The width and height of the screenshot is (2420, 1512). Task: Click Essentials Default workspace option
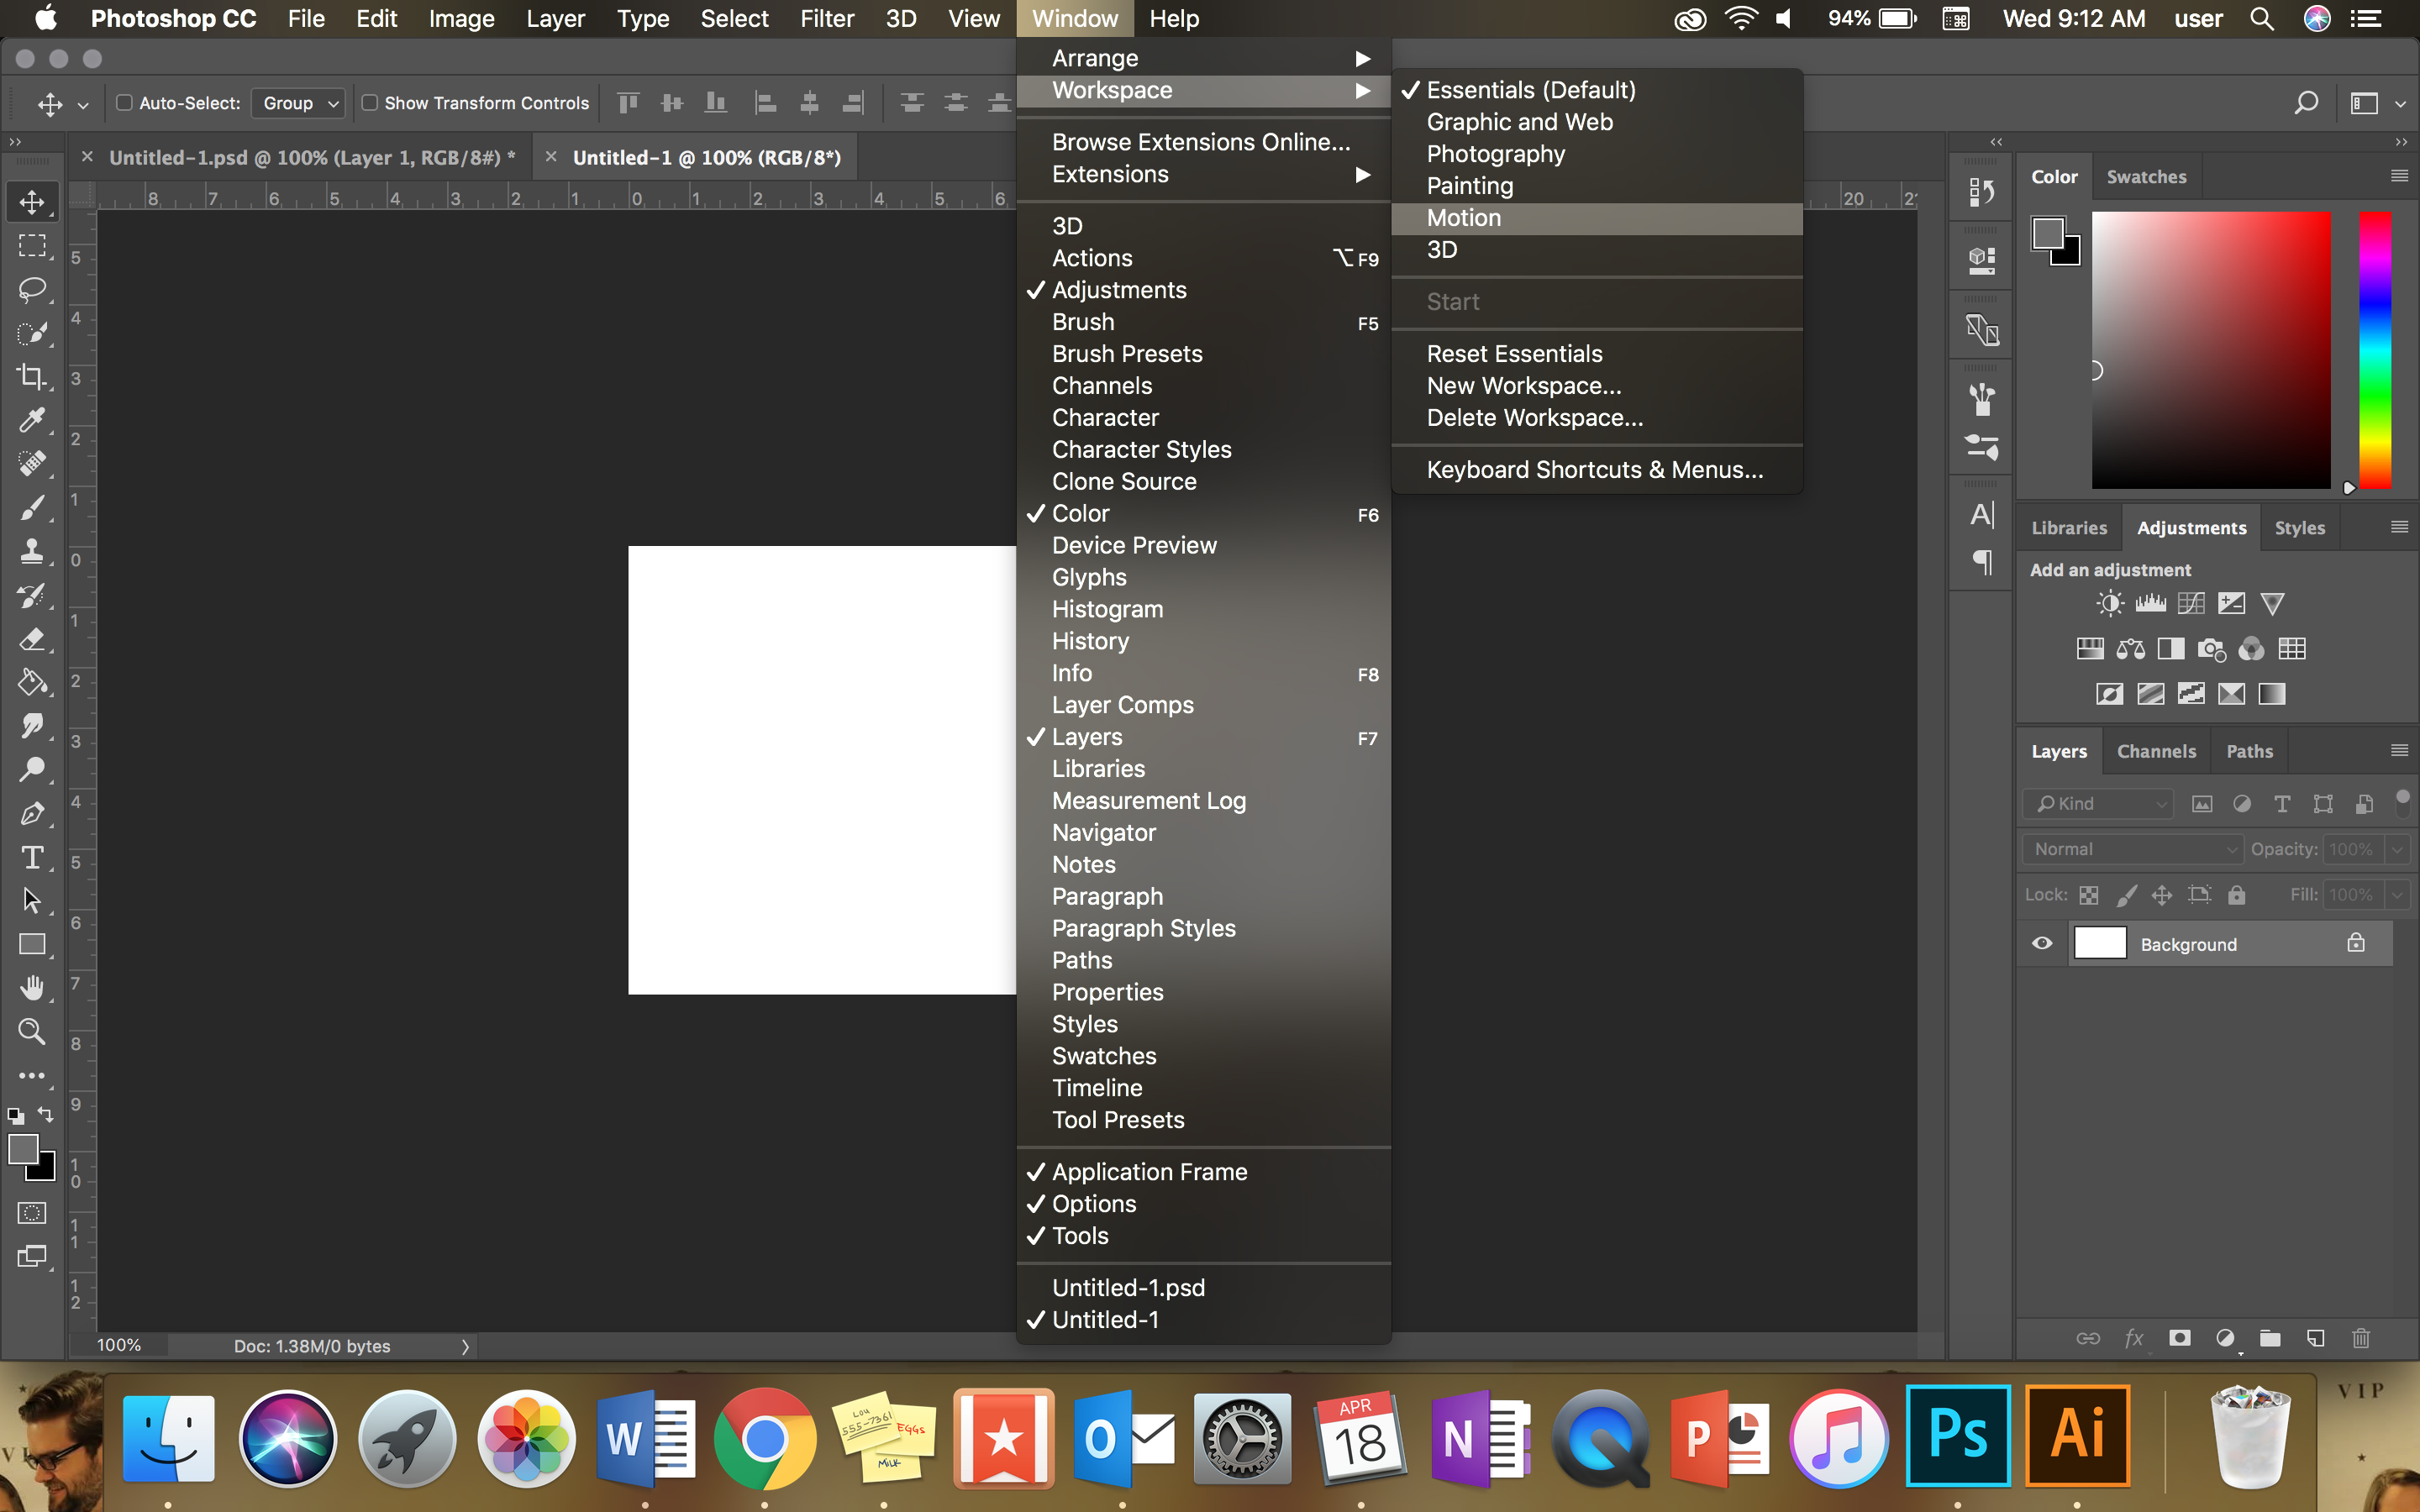[x=1529, y=89]
